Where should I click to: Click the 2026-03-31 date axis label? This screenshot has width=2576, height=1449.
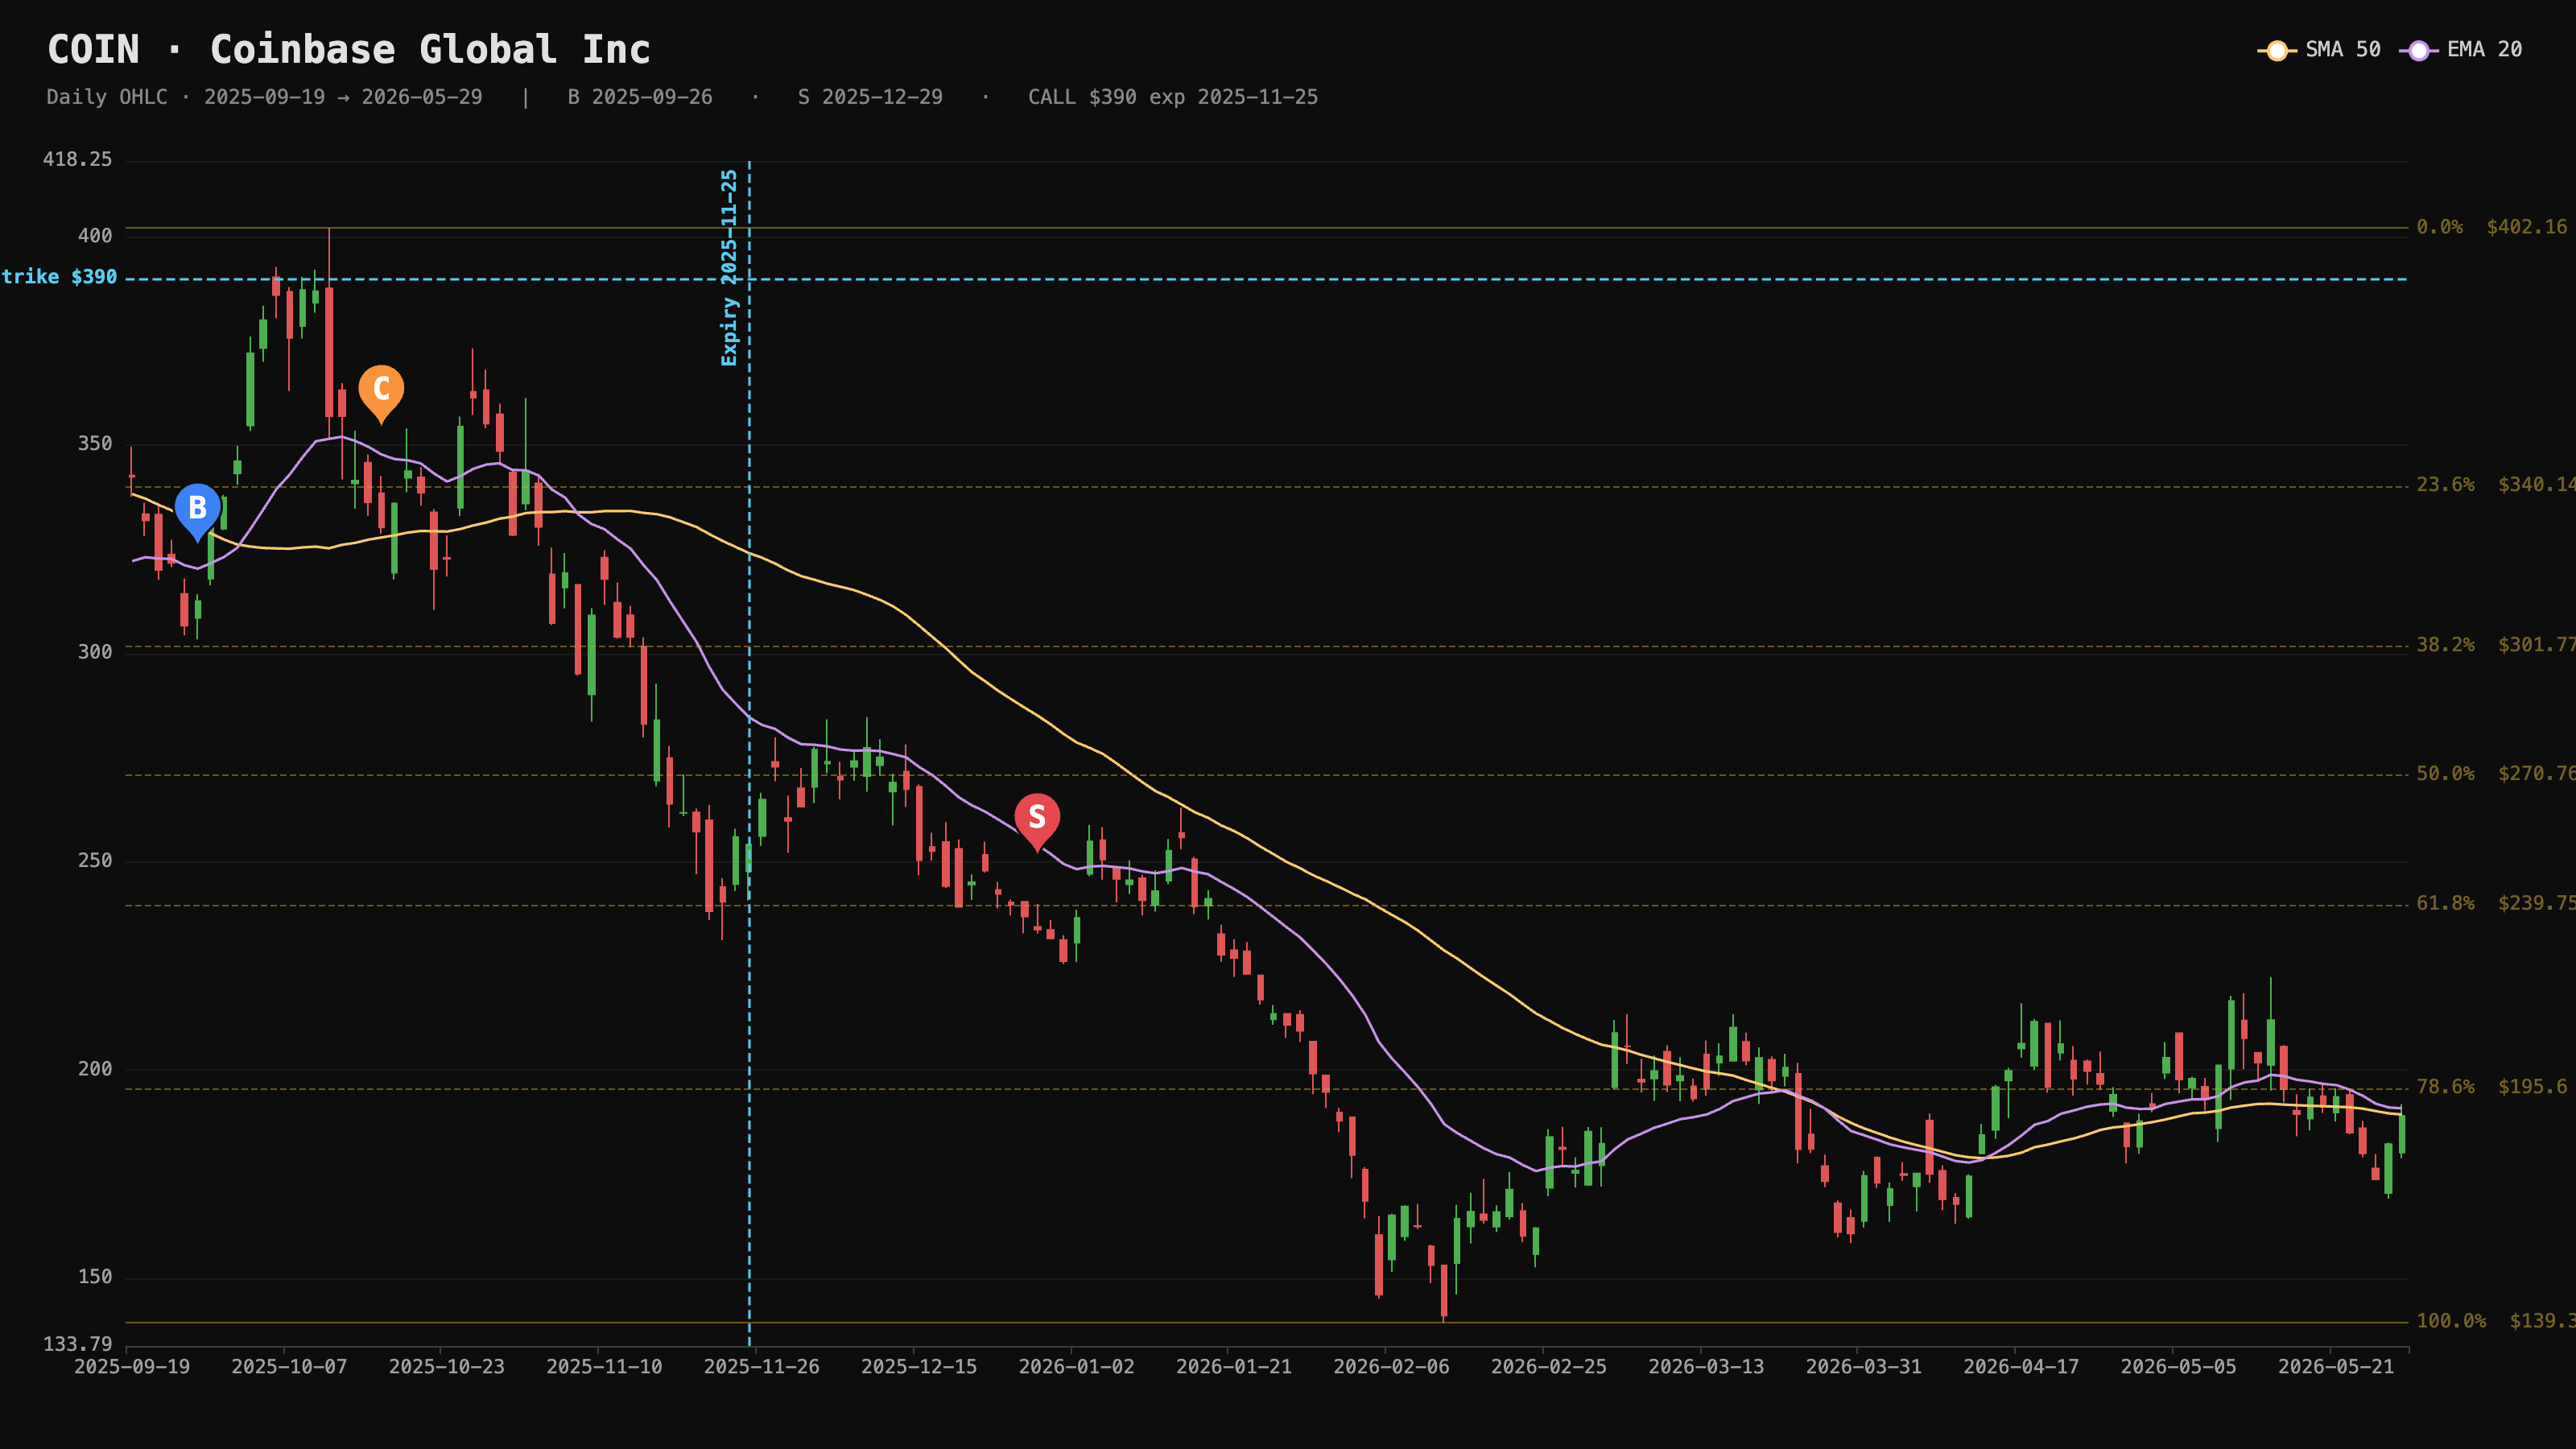1864,1367
